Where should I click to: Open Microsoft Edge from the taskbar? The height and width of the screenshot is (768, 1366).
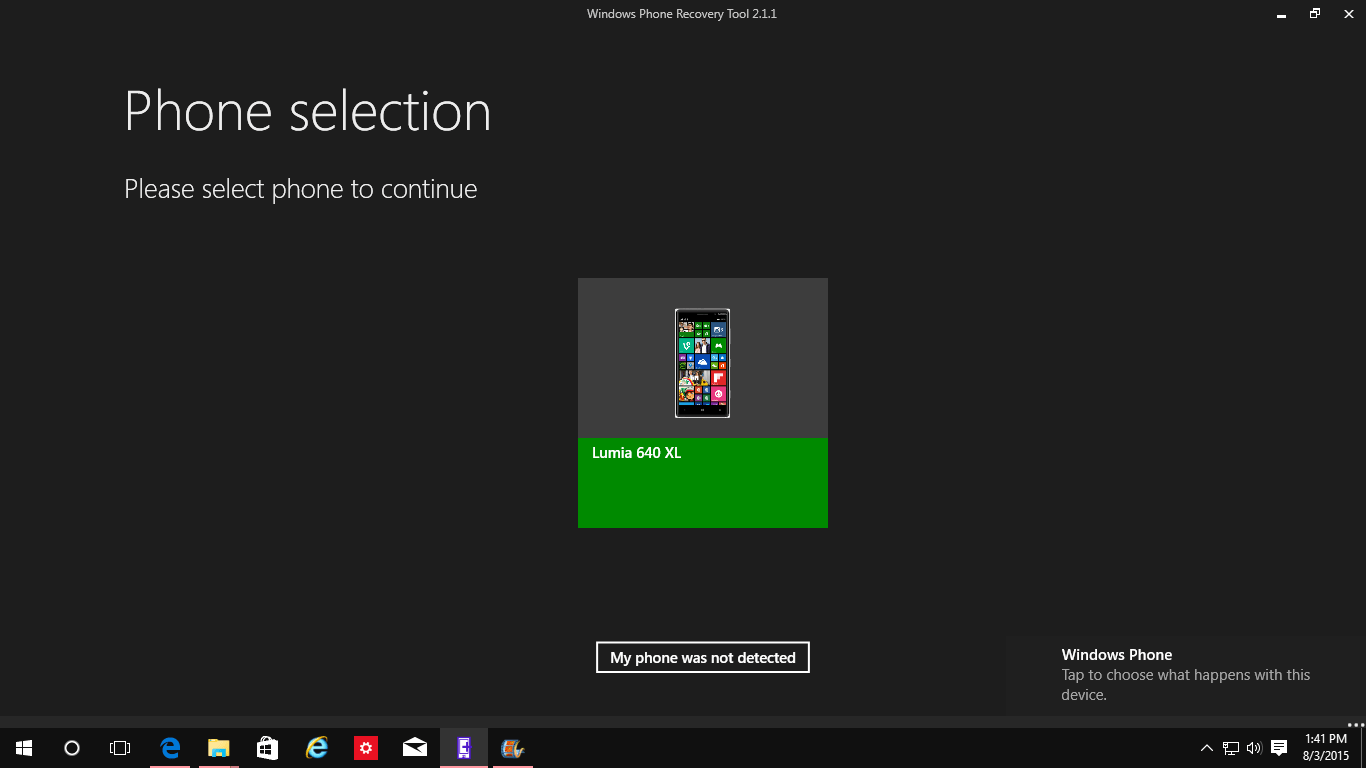(170, 747)
